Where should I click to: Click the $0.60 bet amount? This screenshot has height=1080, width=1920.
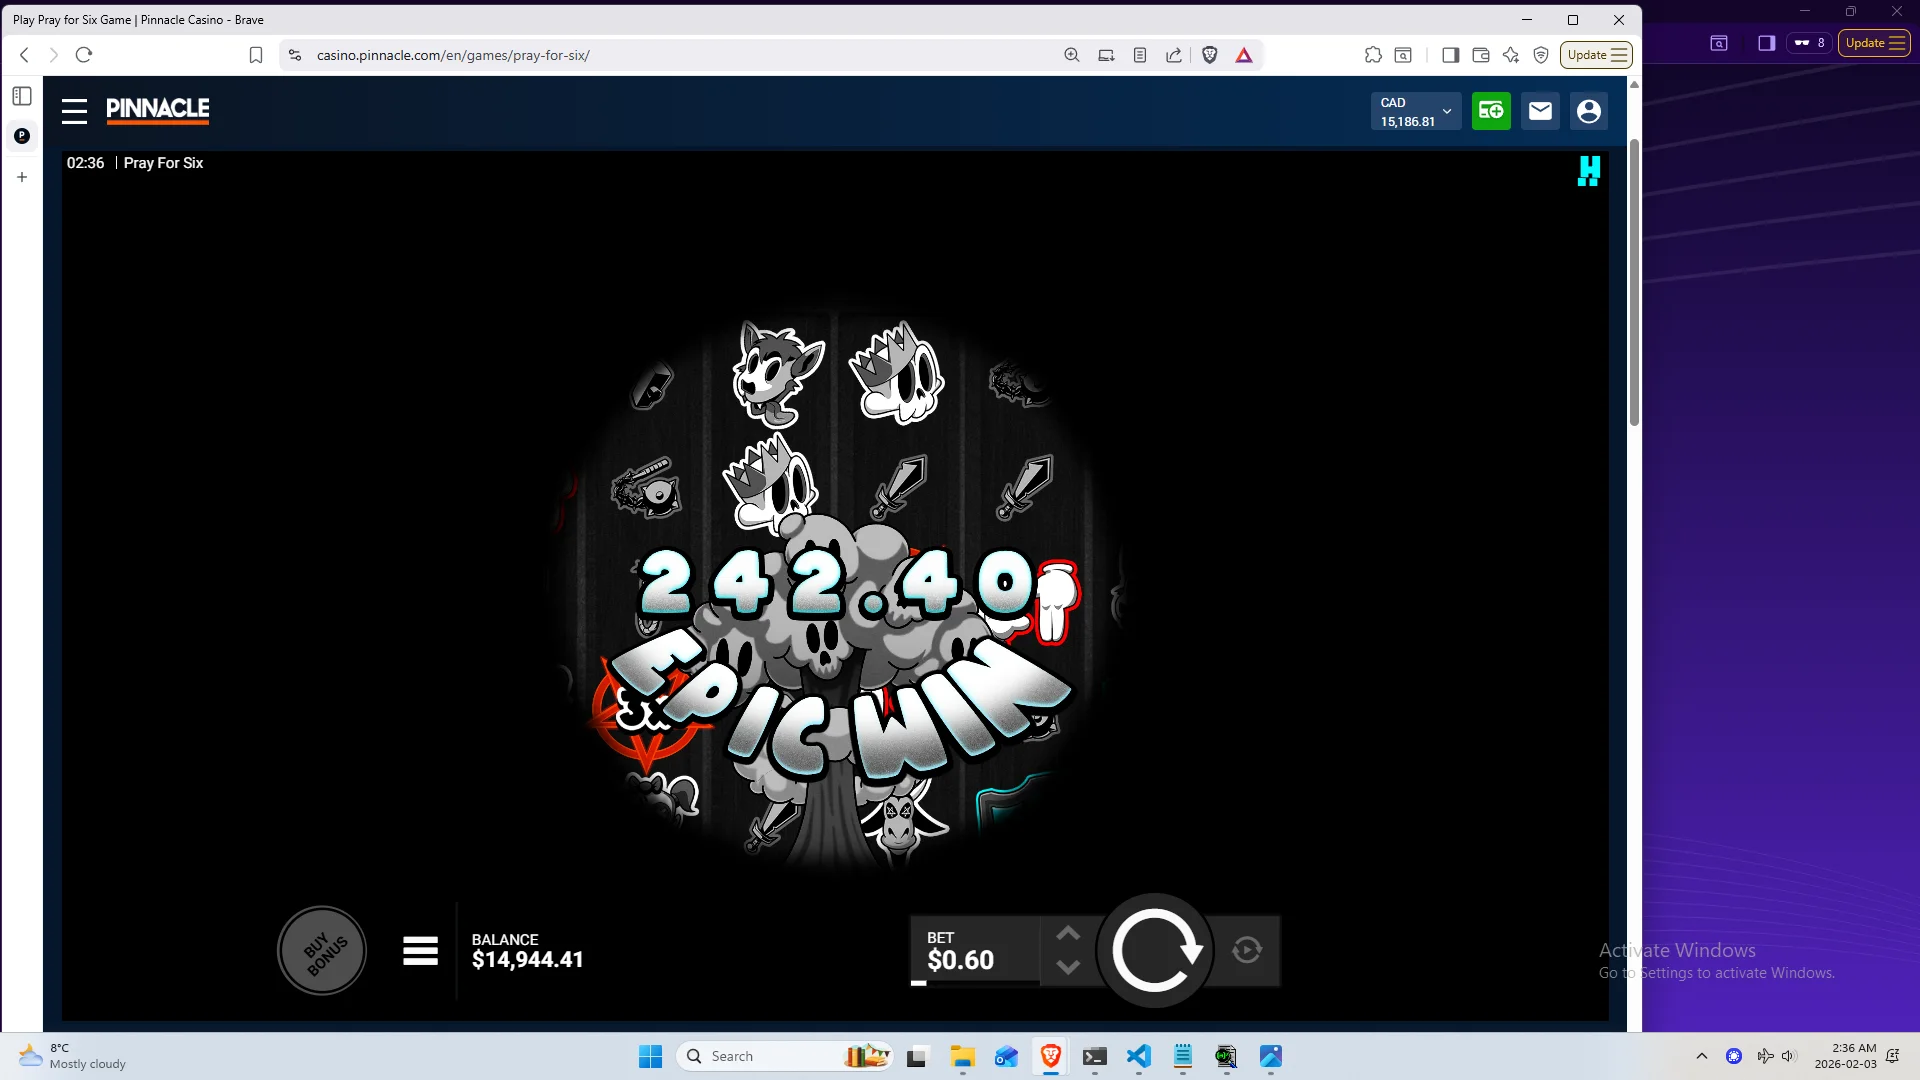(x=960, y=960)
